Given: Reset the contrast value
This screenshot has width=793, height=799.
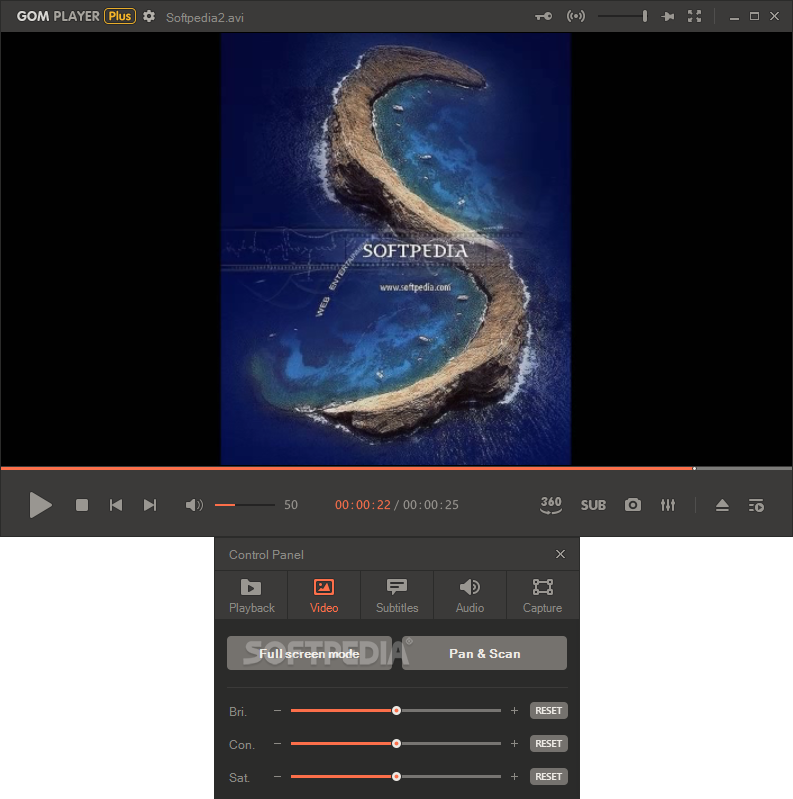Looking at the screenshot, I should [x=549, y=743].
